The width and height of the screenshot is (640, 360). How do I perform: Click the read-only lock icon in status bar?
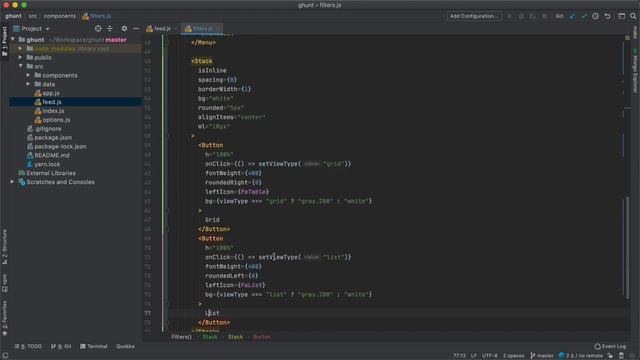click(610, 356)
